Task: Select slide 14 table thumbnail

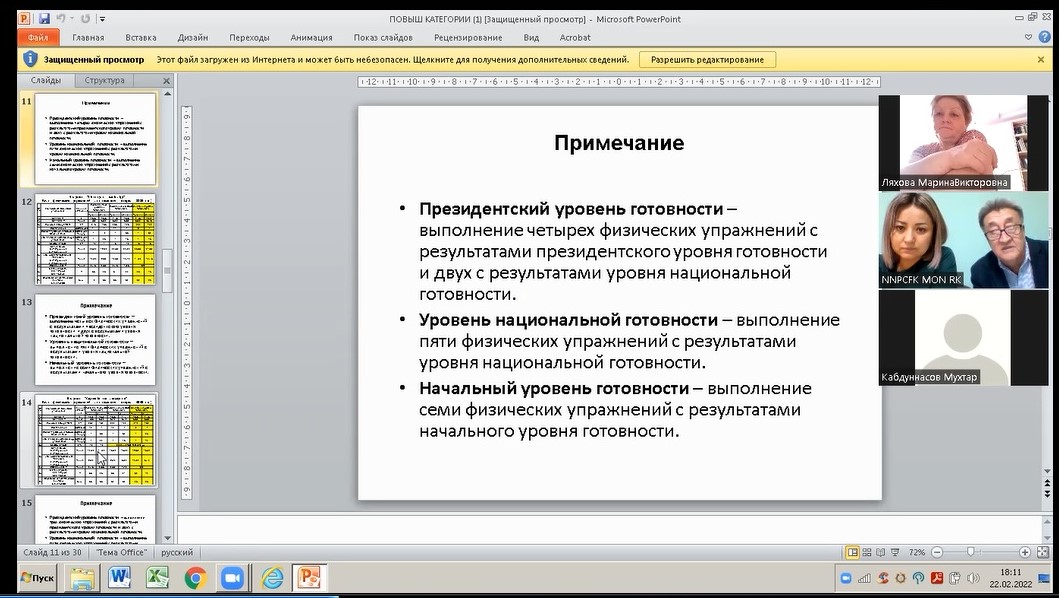Action: coord(95,439)
